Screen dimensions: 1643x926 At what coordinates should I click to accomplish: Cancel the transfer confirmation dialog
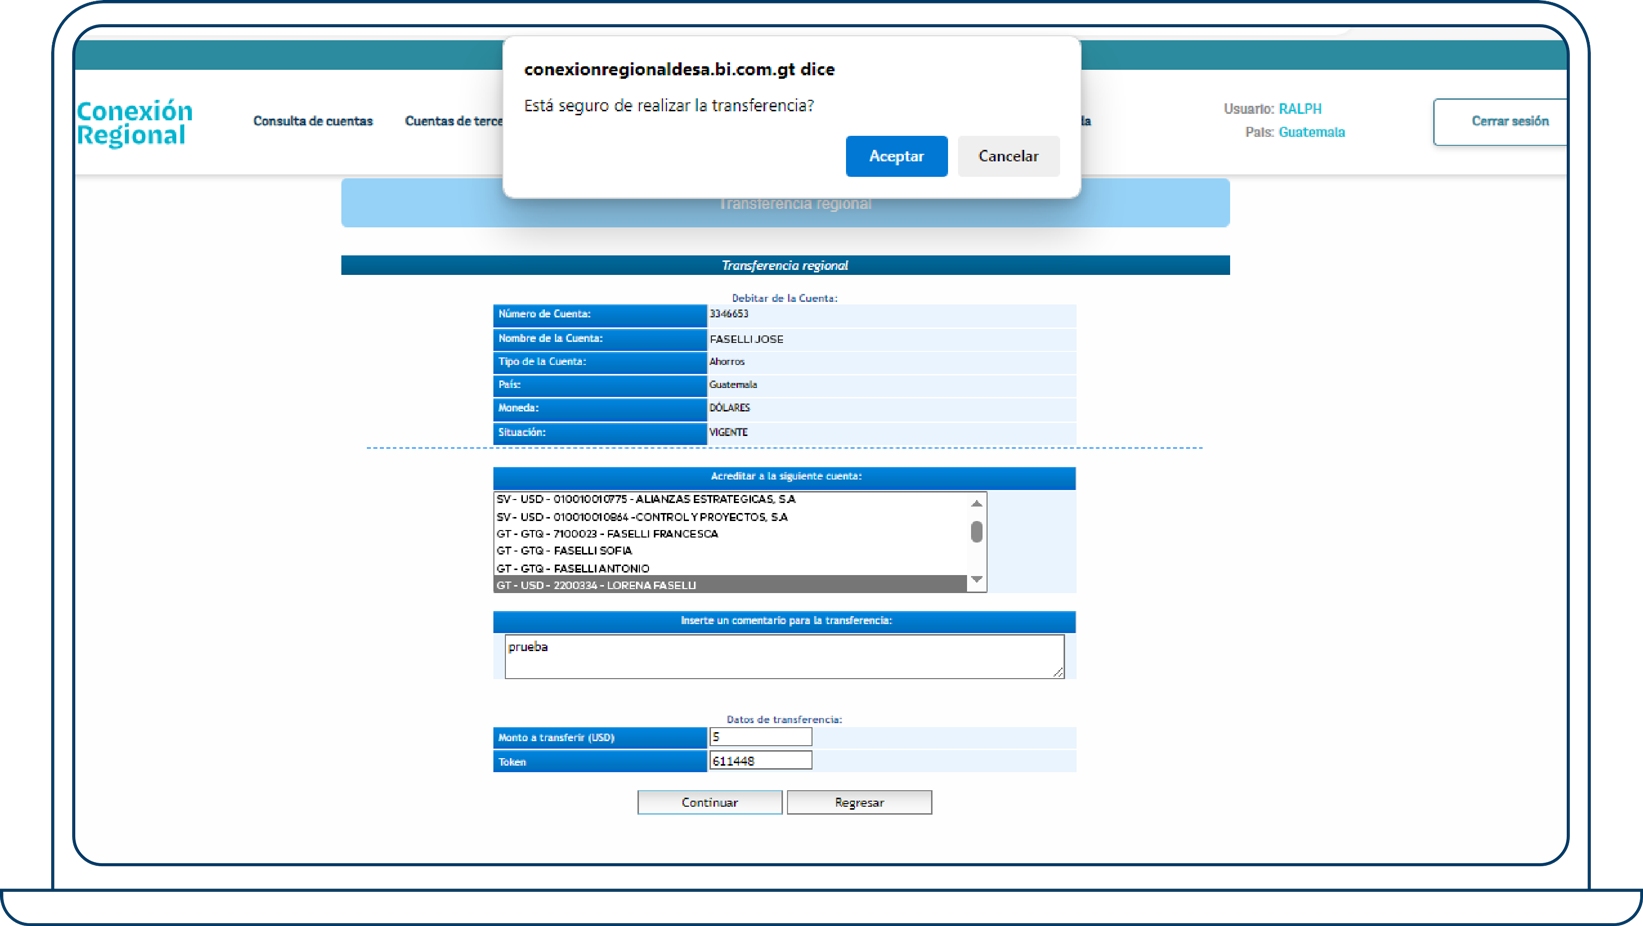1008,156
